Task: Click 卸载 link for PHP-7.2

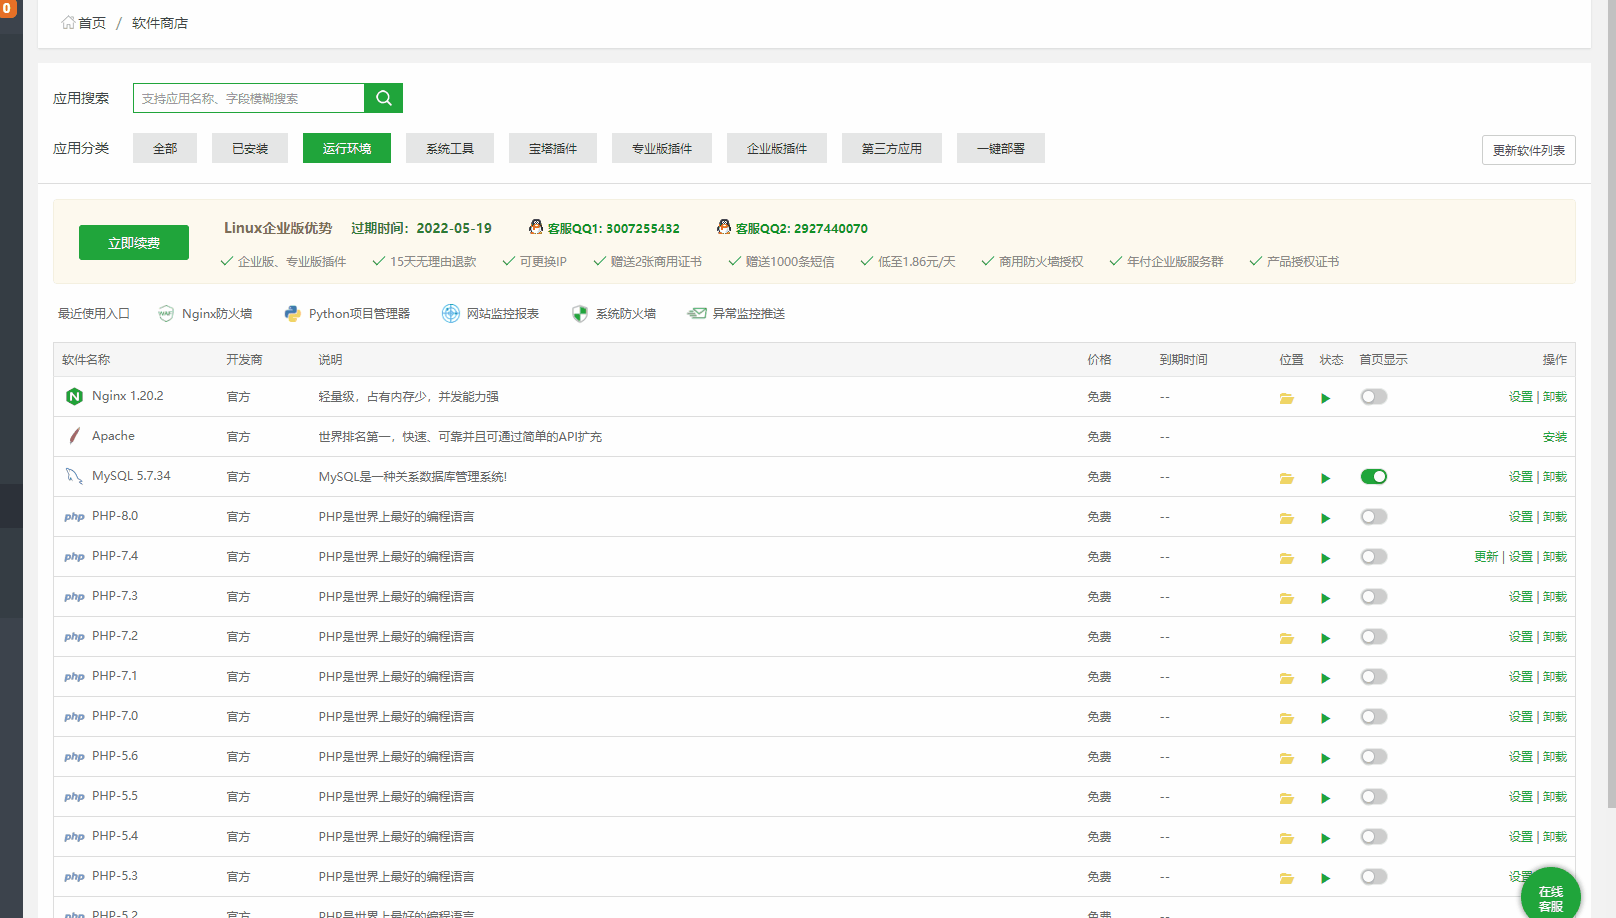Action: click(x=1555, y=637)
